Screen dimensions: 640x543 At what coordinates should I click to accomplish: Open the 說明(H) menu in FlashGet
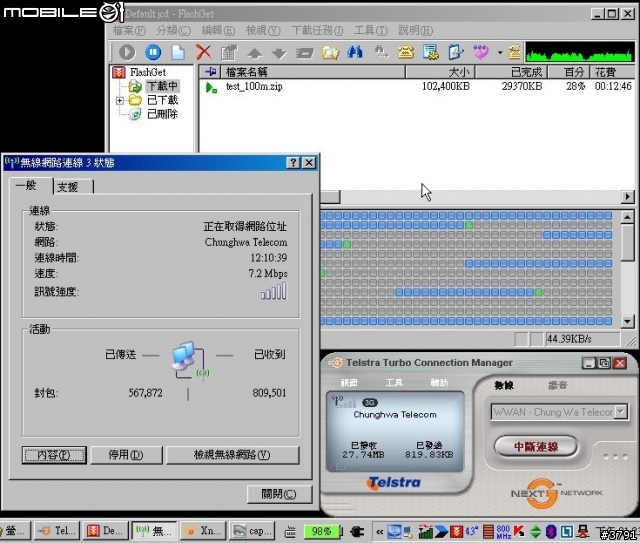pos(416,30)
